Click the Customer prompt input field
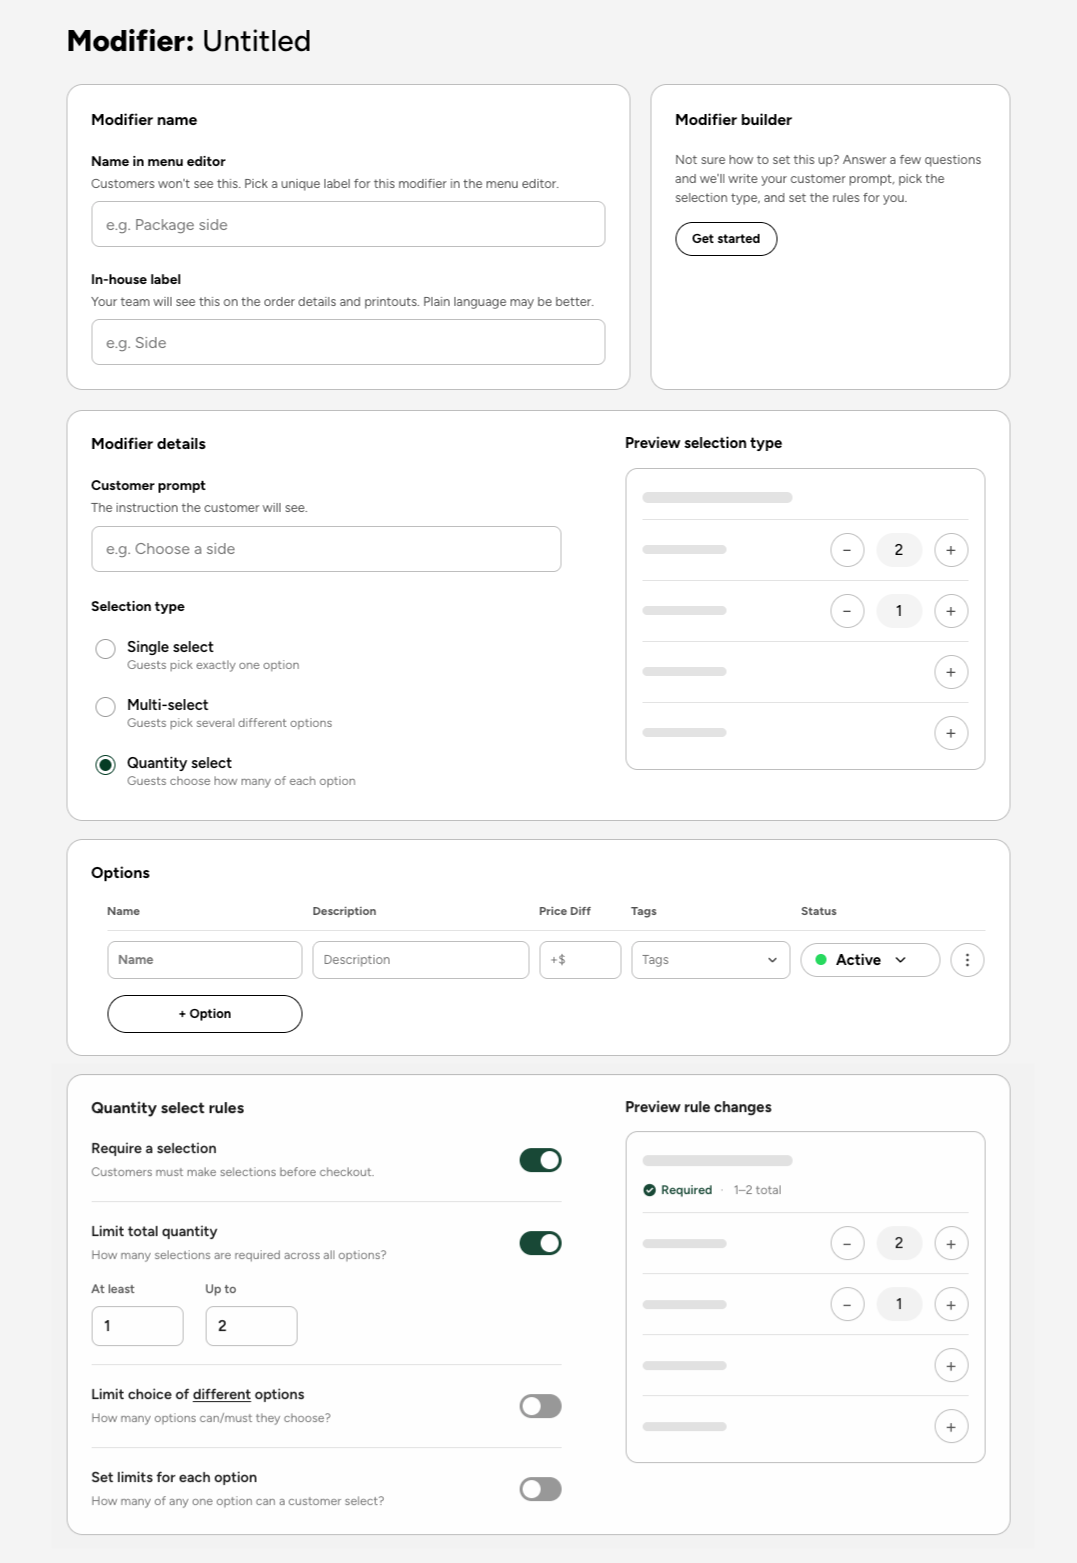1077x1563 pixels. [326, 549]
